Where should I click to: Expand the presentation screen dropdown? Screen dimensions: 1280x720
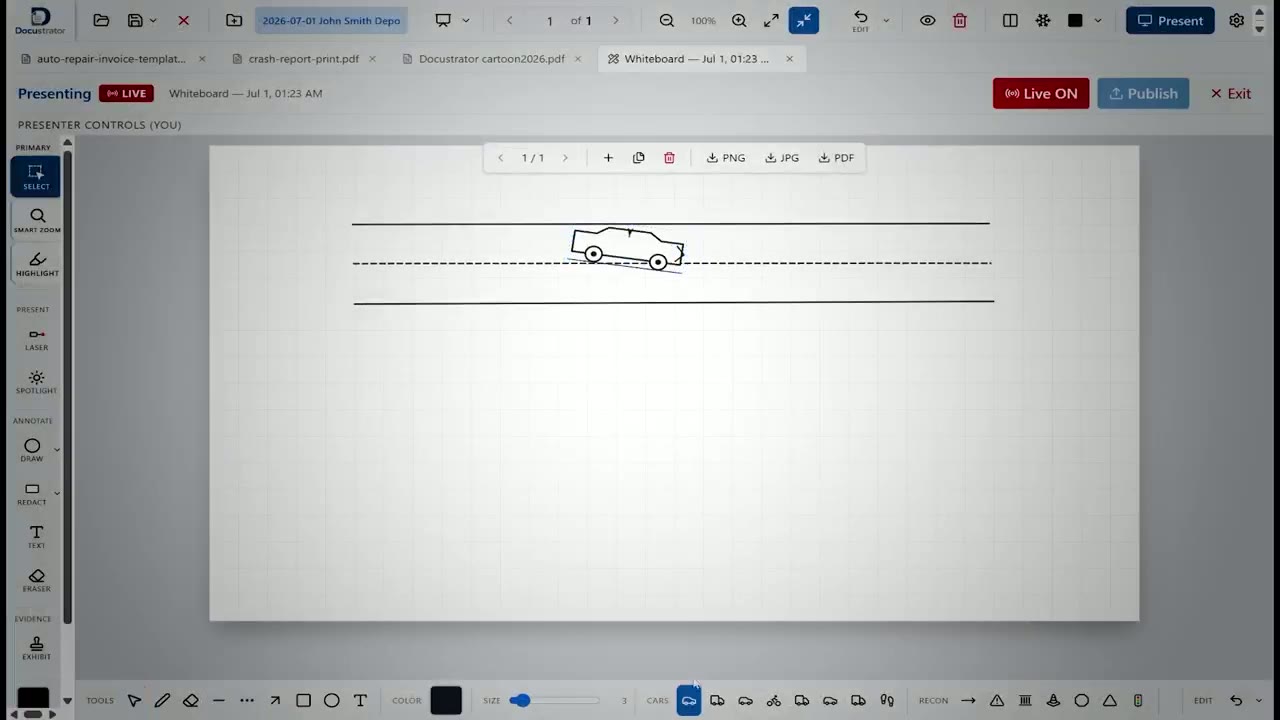(x=466, y=21)
